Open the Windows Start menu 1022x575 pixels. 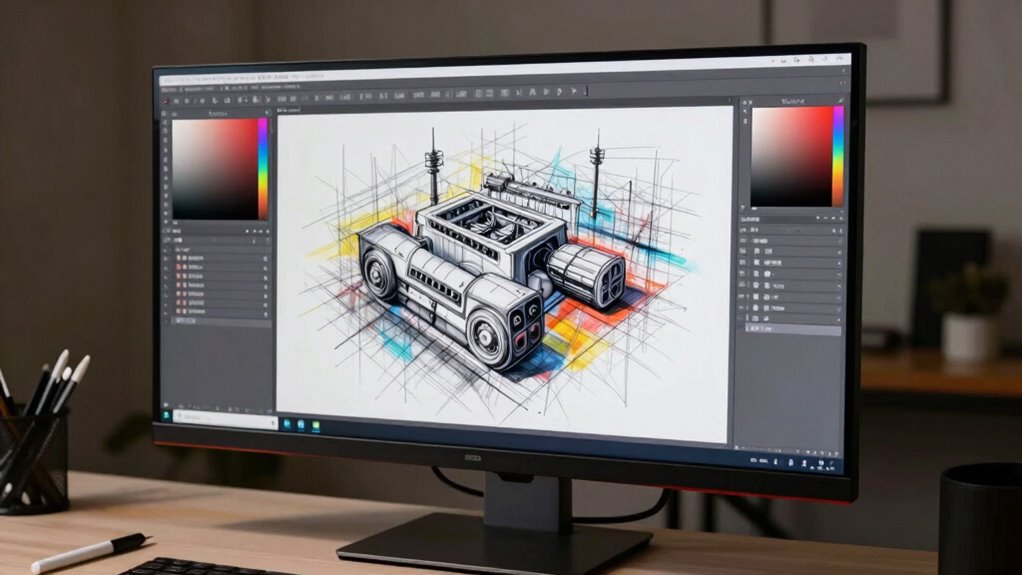coord(168,415)
